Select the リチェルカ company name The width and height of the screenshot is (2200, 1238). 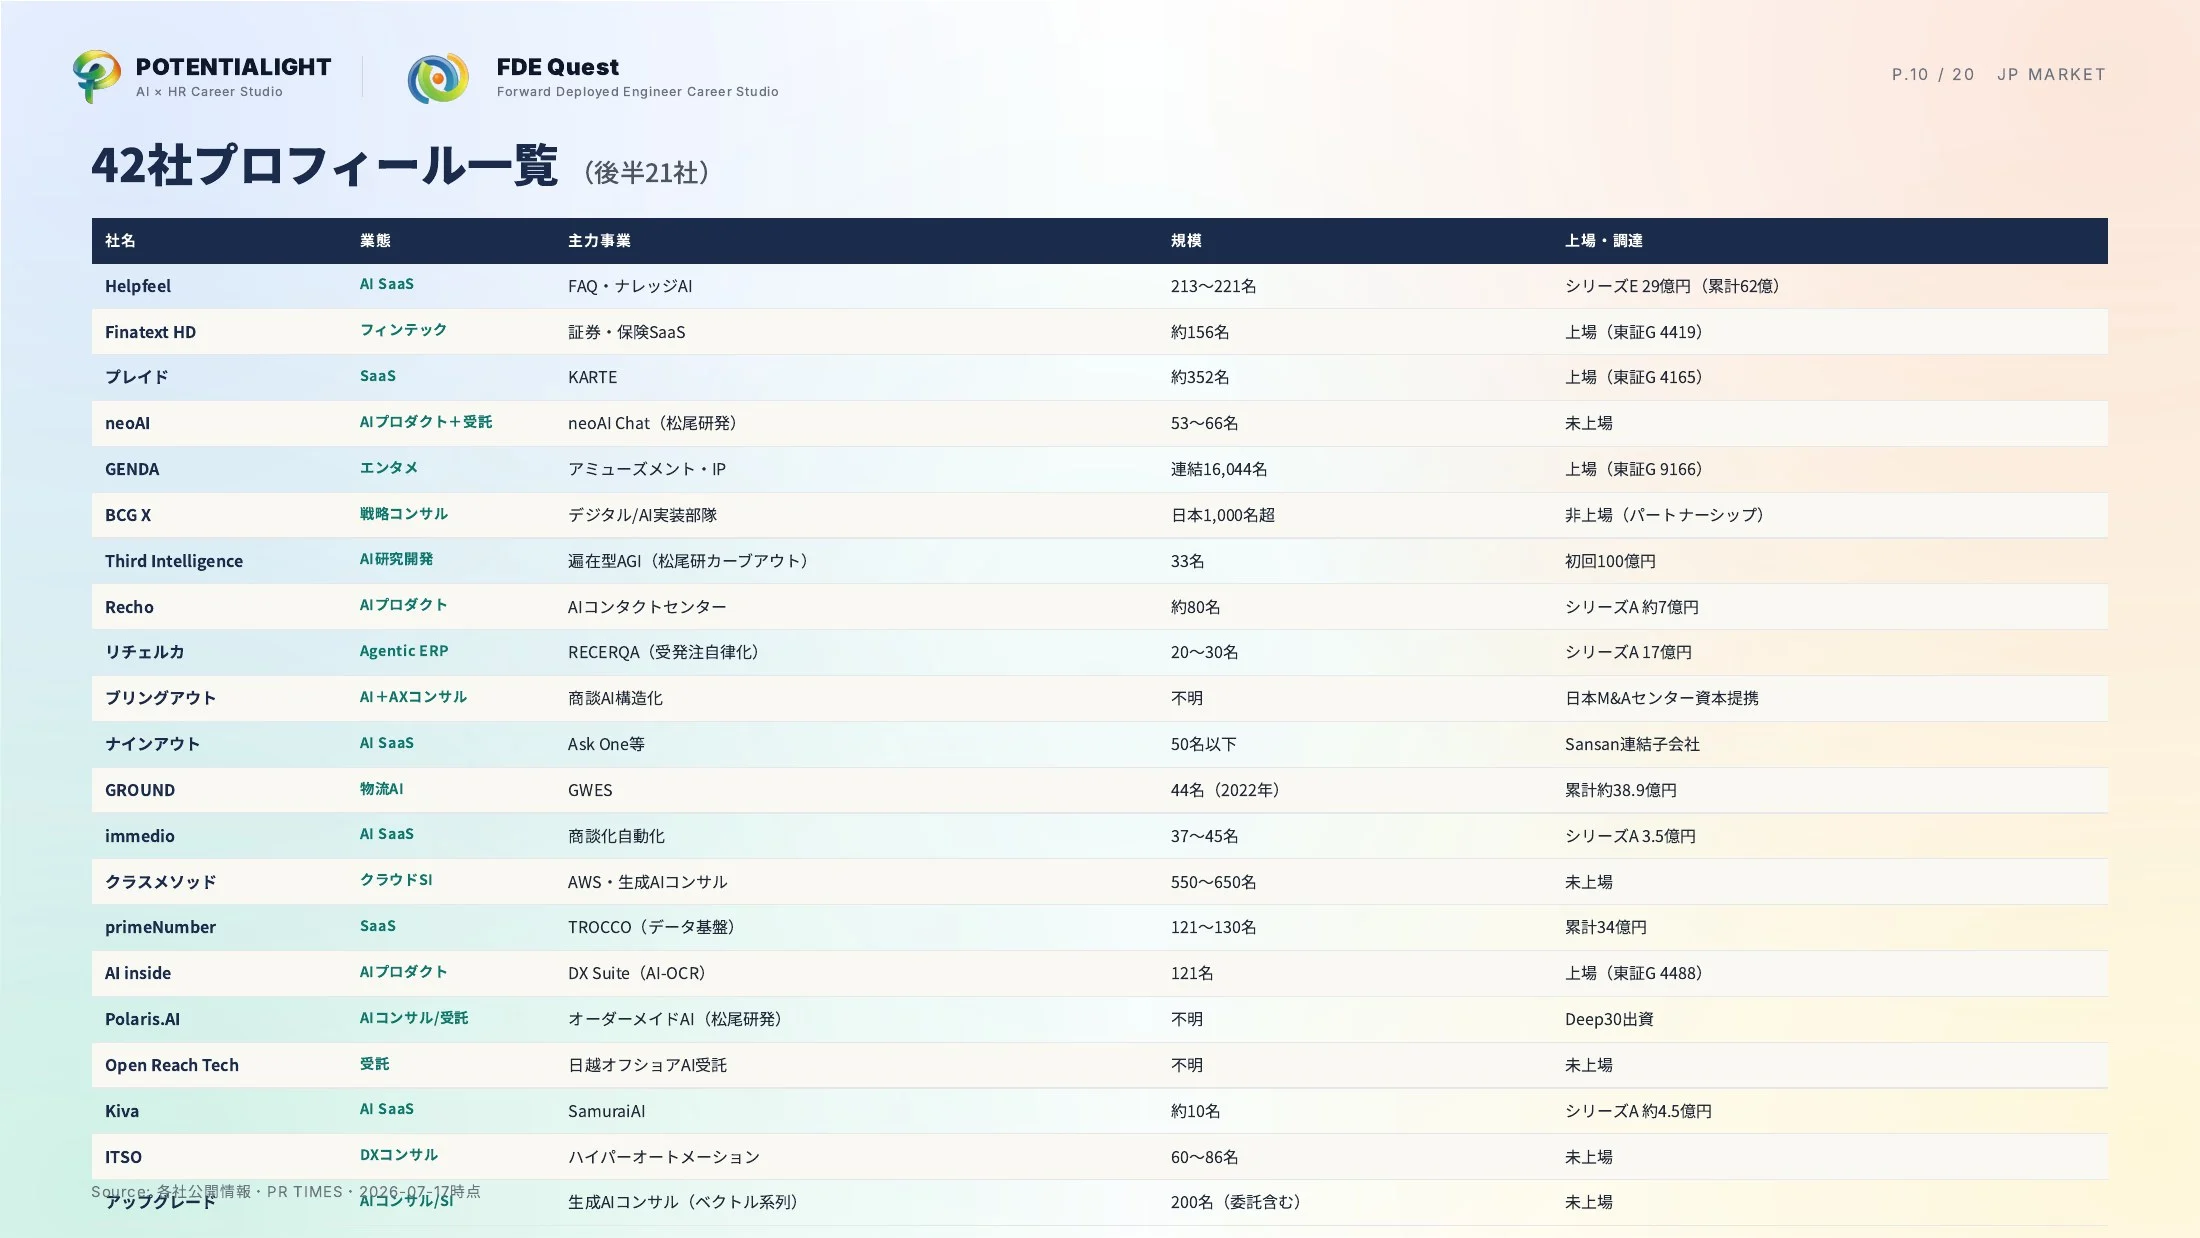pos(144,652)
